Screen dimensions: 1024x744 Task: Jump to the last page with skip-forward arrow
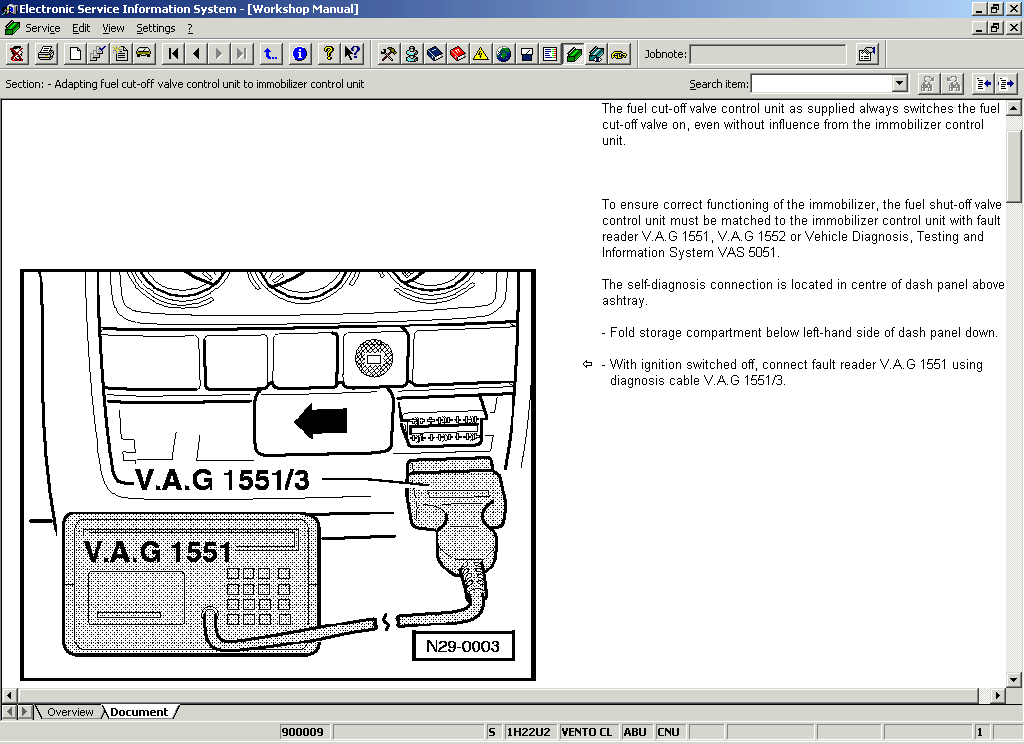tap(242, 54)
